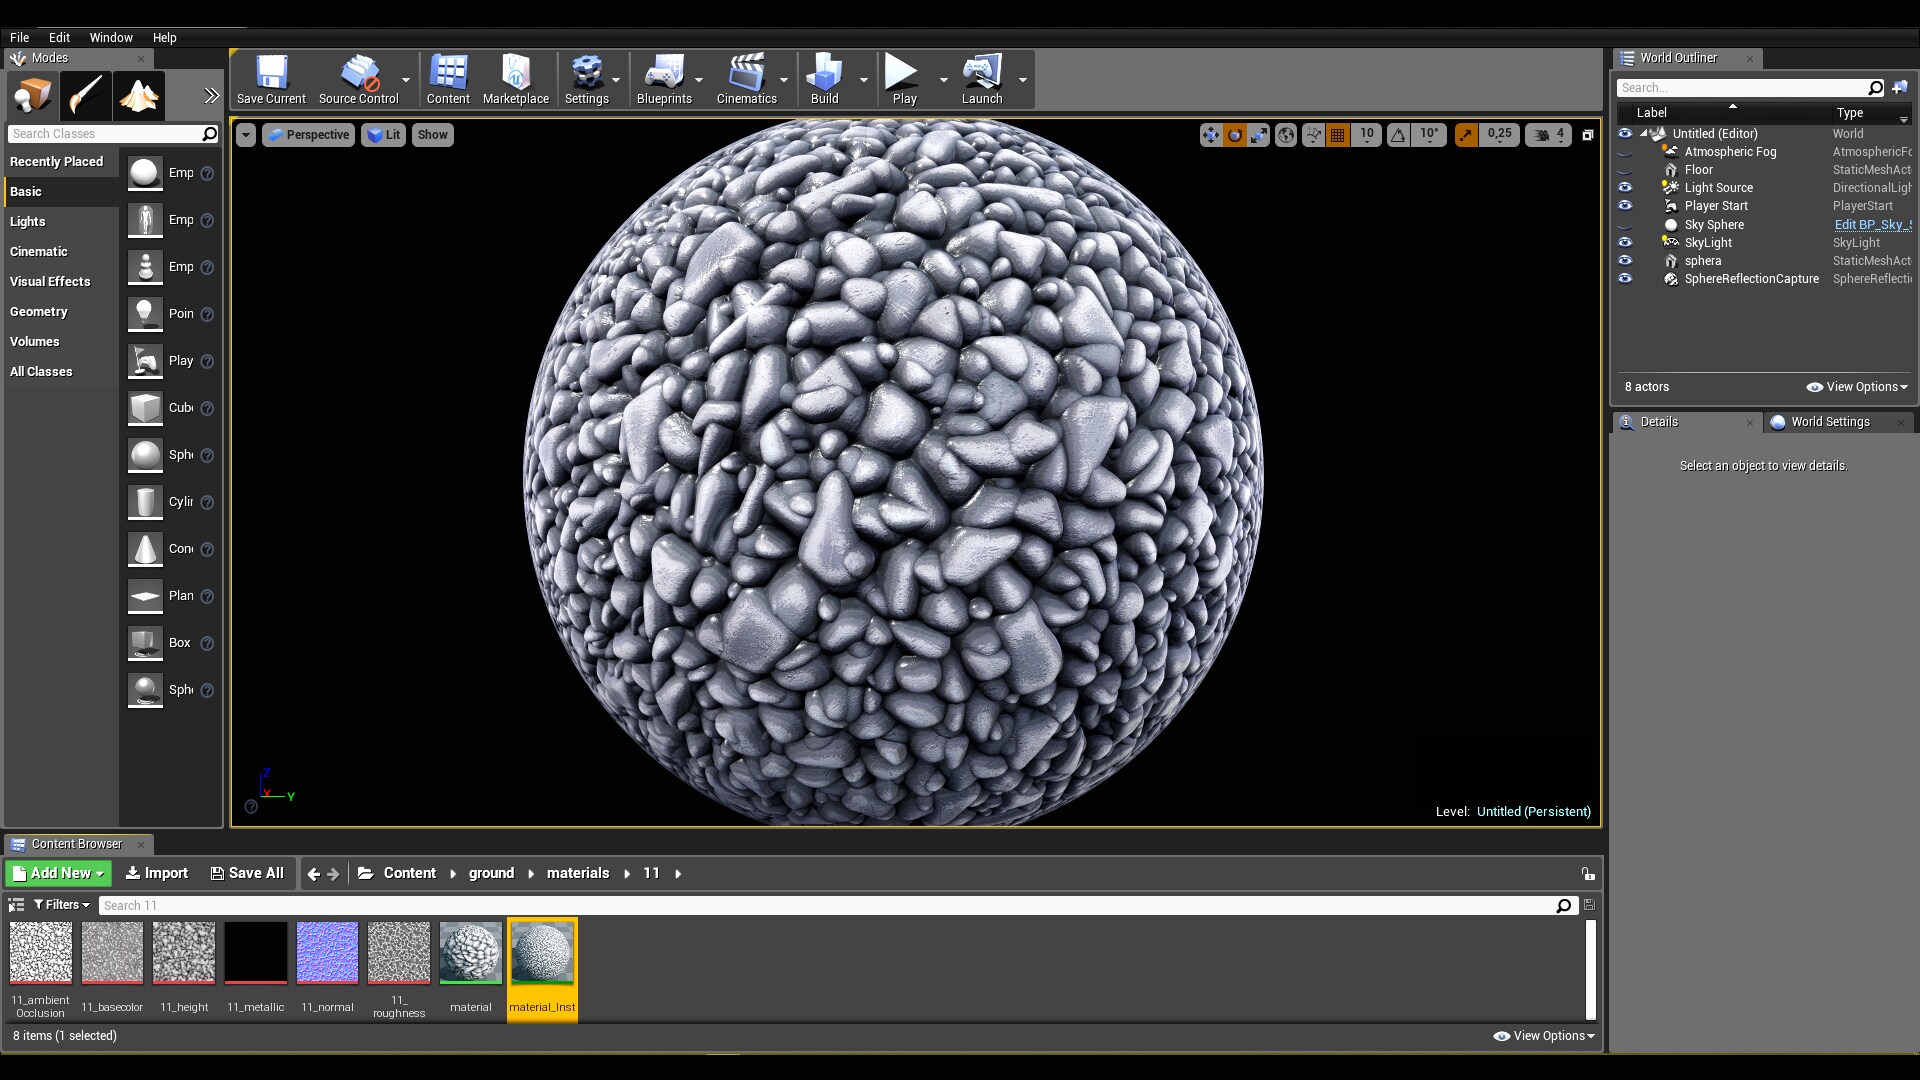The height and width of the screenshot is (1080, 1920).
Task: Click Edit BP_Sky link for Sky Sphere
Action: pos(1871,224)
